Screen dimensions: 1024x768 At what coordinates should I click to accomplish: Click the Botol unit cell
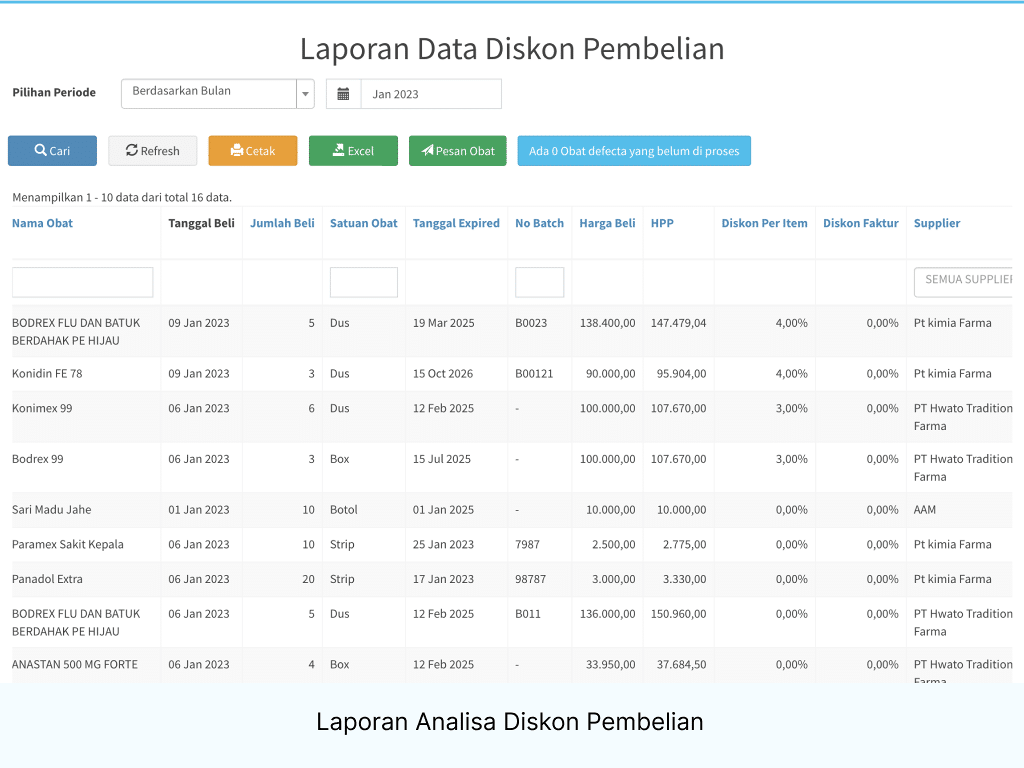[344, 510]
